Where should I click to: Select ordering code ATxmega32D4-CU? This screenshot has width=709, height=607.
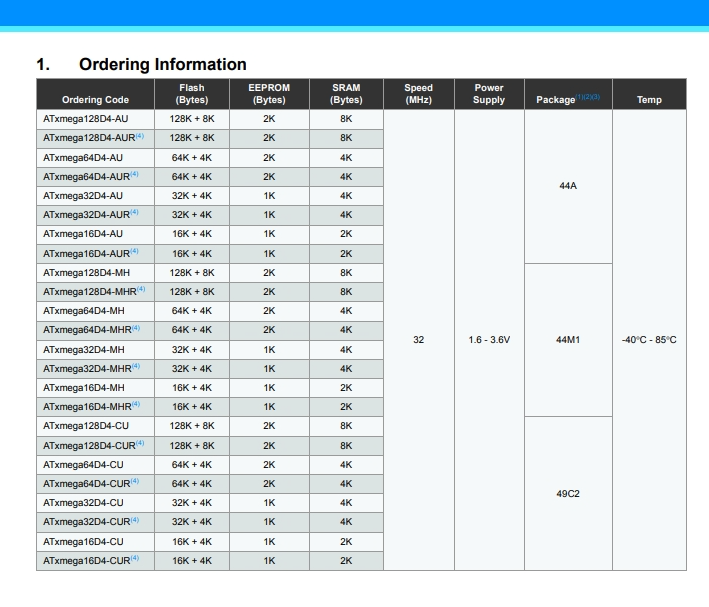pos(83,503)
